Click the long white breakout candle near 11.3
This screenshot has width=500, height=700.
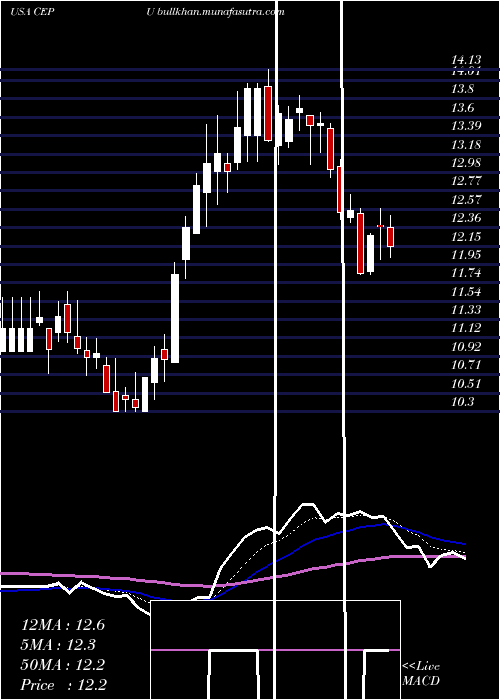tap(175, 318)
